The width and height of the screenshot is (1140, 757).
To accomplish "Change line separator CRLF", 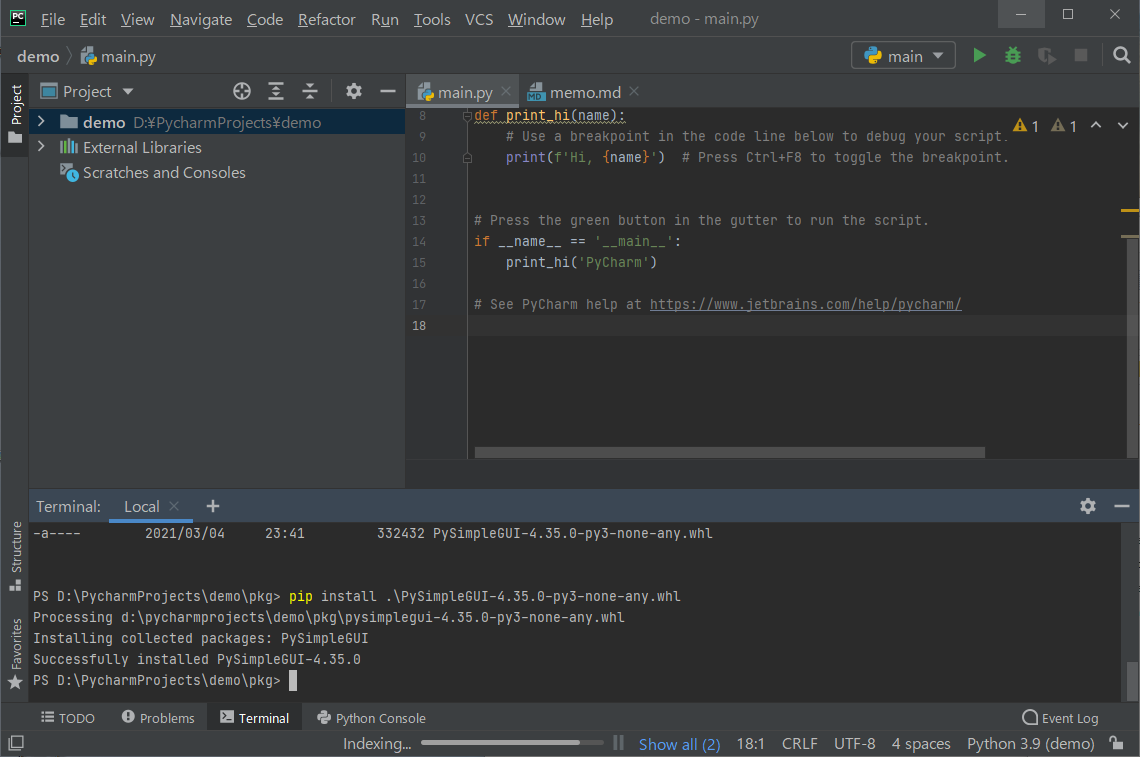I will click(799, 743).
